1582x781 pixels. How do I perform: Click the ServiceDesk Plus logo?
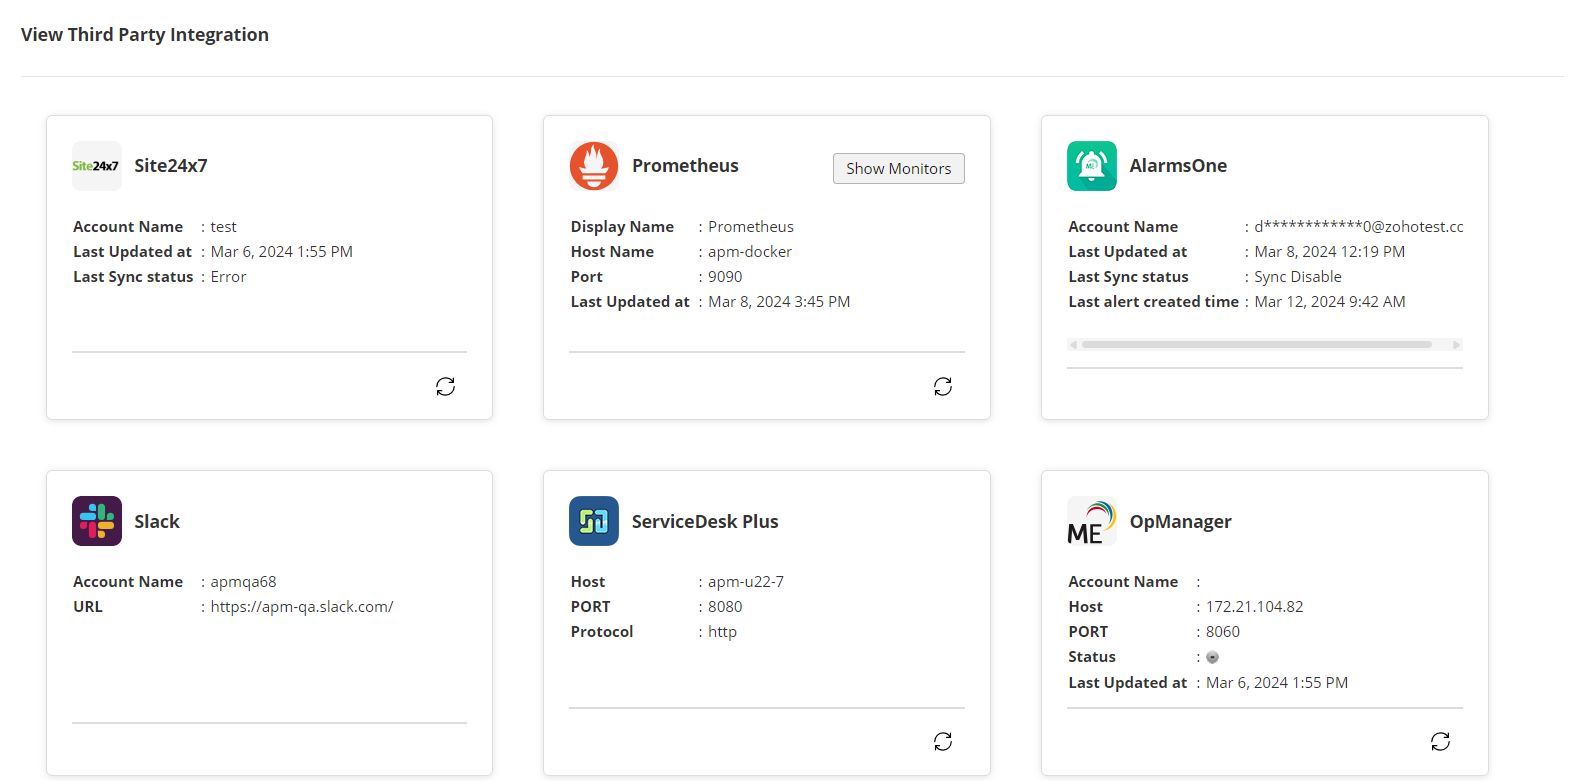594,521
